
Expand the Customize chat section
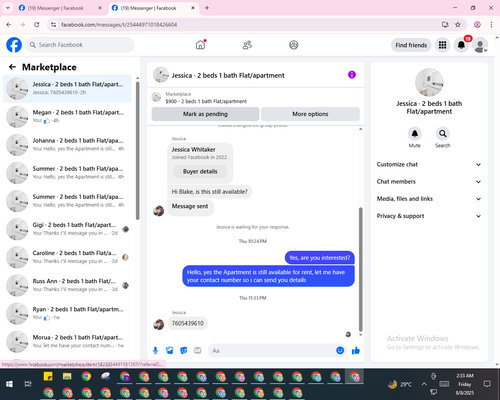[x=429, y=164]
